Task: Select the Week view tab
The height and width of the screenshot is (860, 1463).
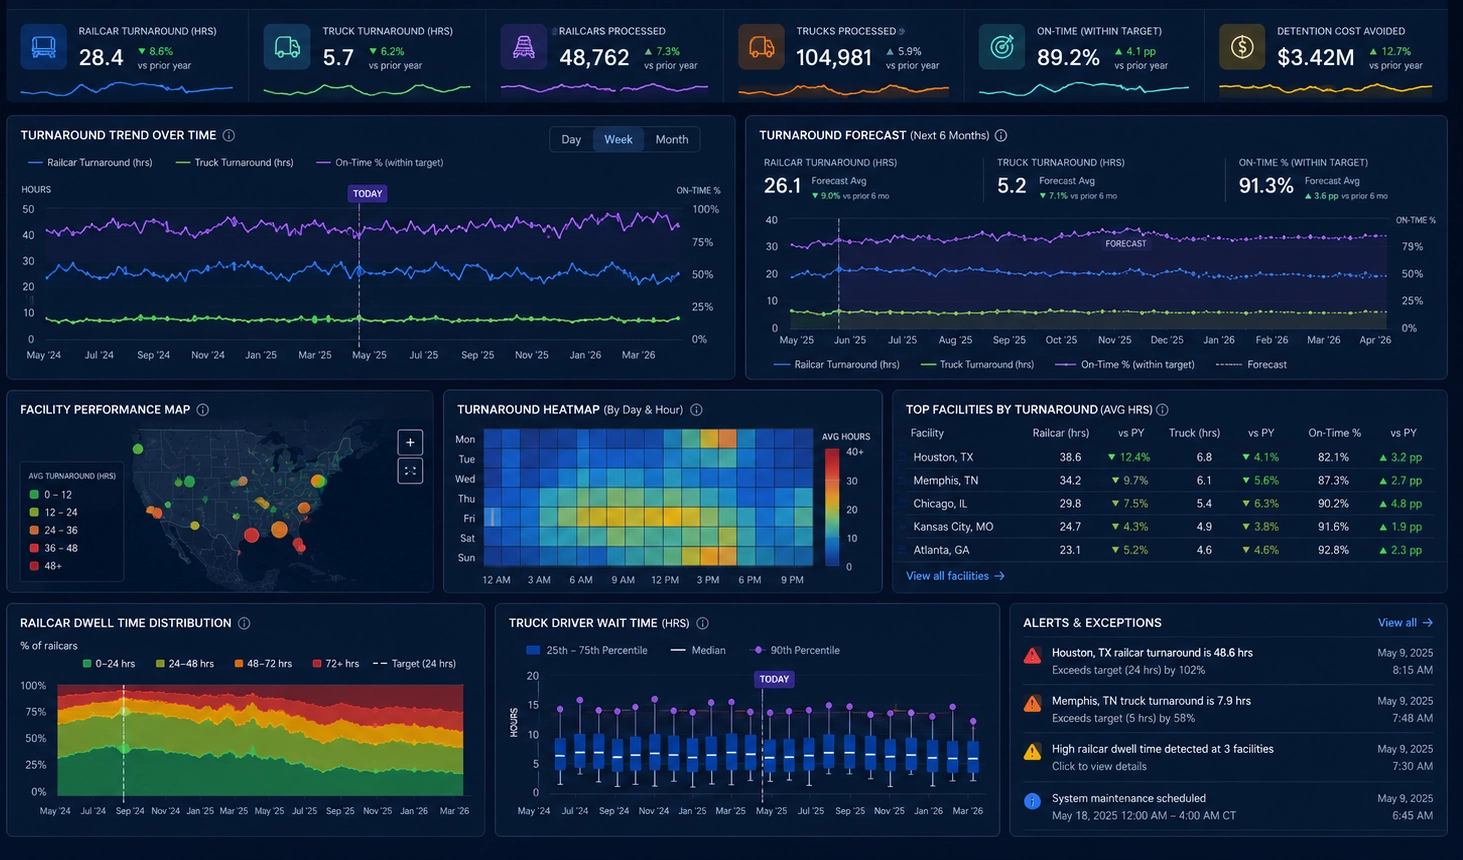Action: click(x=618, y=140)
